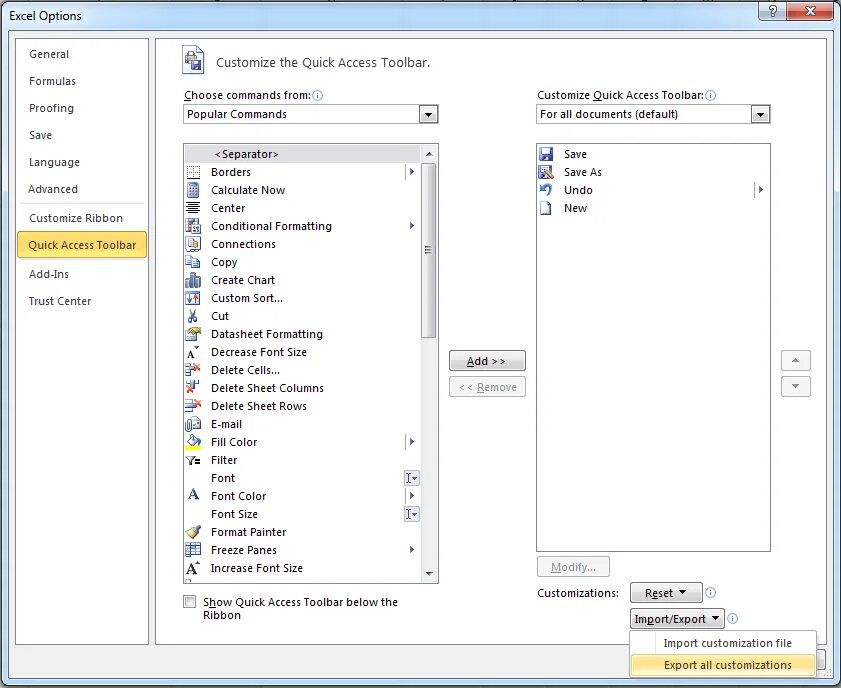The image size is (841, 688).
Task: Click the Create Chart icon
Action: point(193,280)
